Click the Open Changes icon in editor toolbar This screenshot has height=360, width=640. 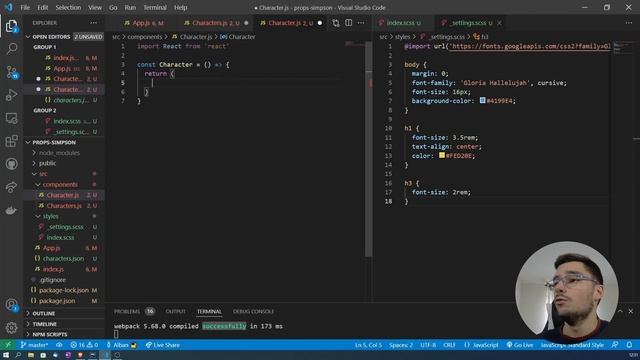[x=336, y=23]
